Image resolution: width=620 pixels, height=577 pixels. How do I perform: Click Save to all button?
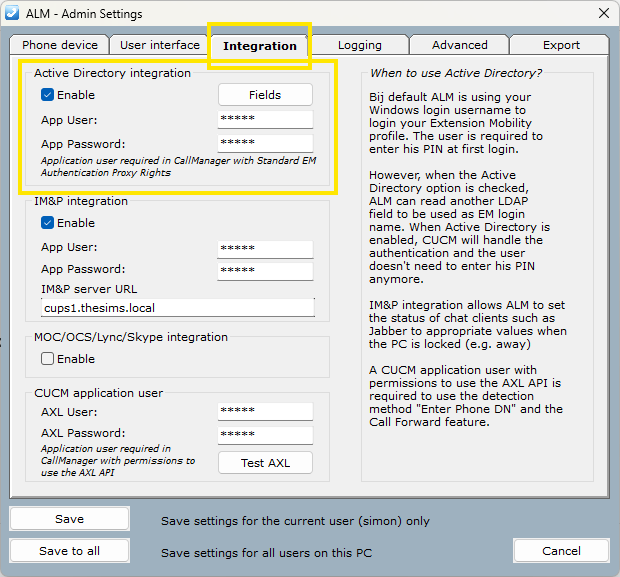point(69,551)
